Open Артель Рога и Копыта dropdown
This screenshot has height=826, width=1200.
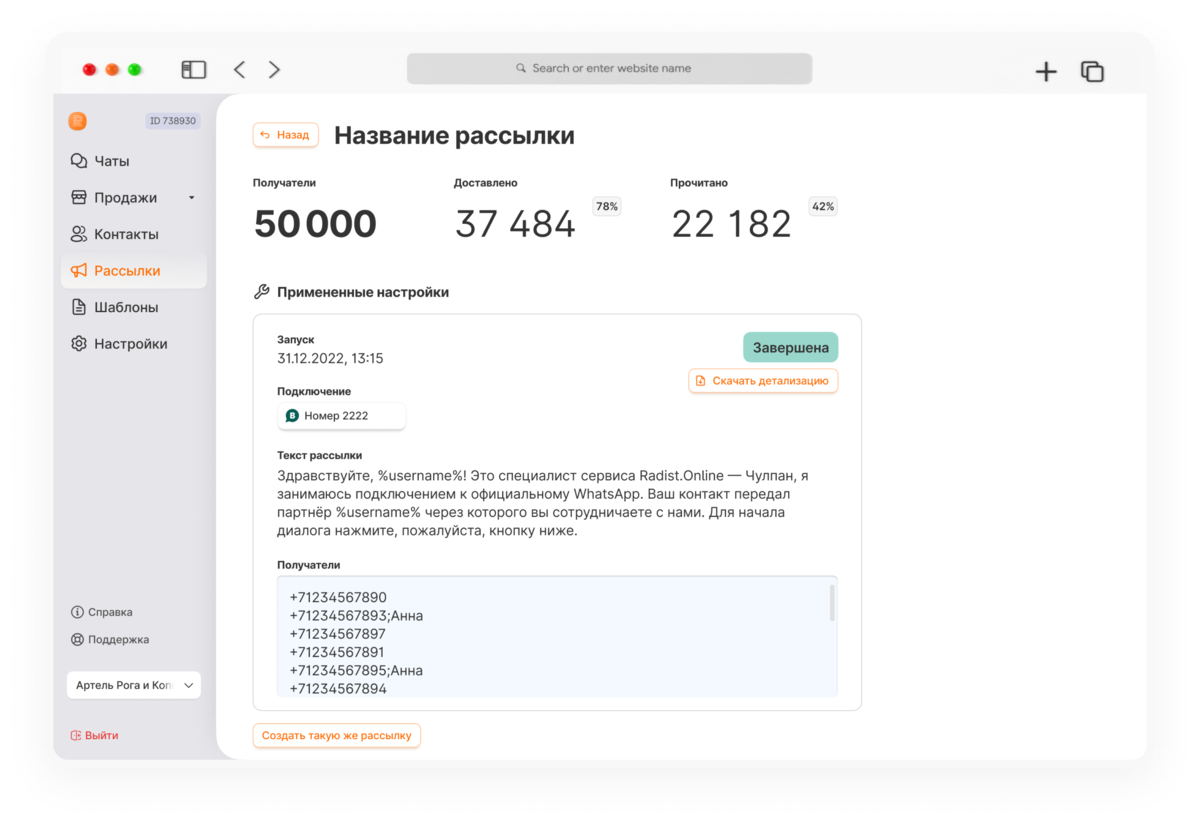tap(134, 685)
